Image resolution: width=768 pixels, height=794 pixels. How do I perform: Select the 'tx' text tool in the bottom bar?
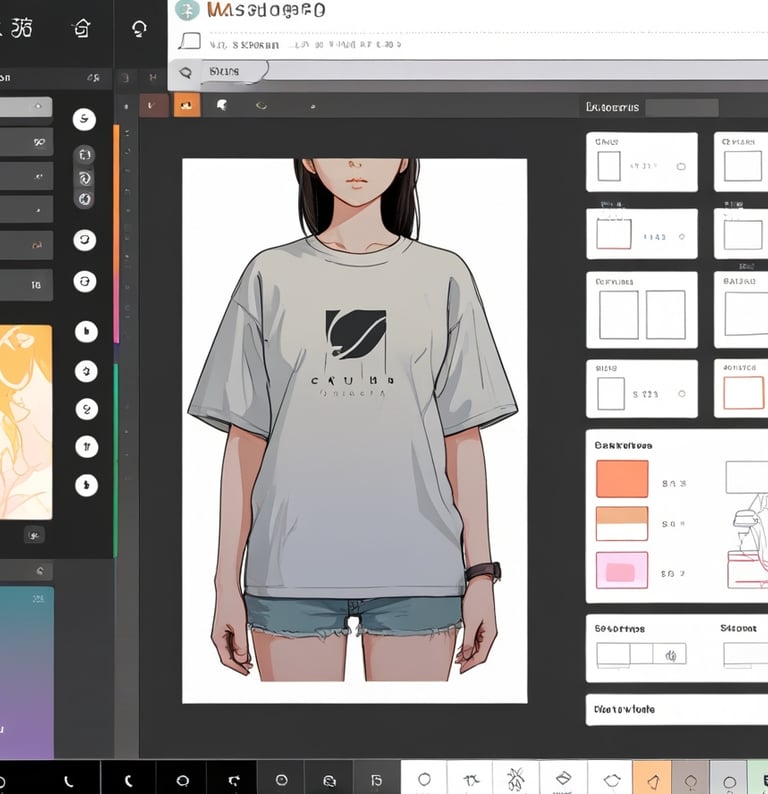(x=471, y=780)
